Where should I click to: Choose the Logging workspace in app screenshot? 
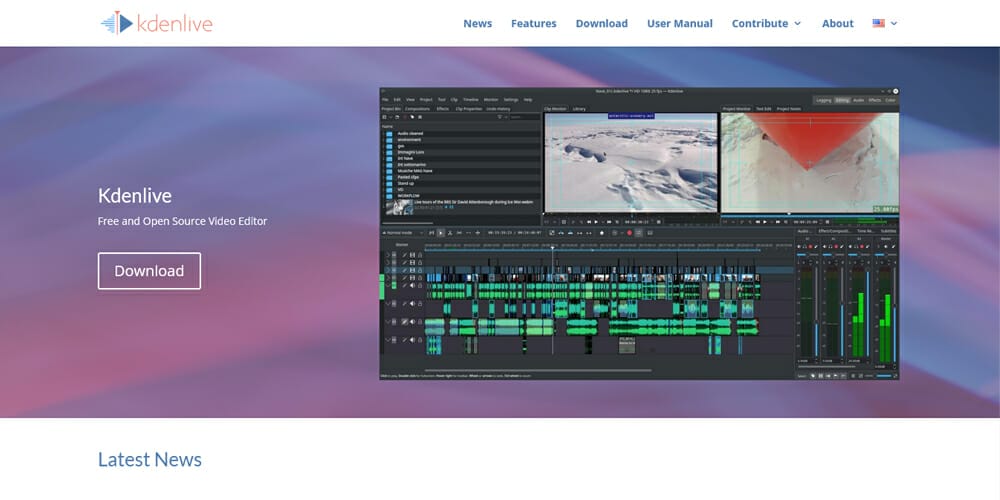pyautogui.click(x=823, y=100)
